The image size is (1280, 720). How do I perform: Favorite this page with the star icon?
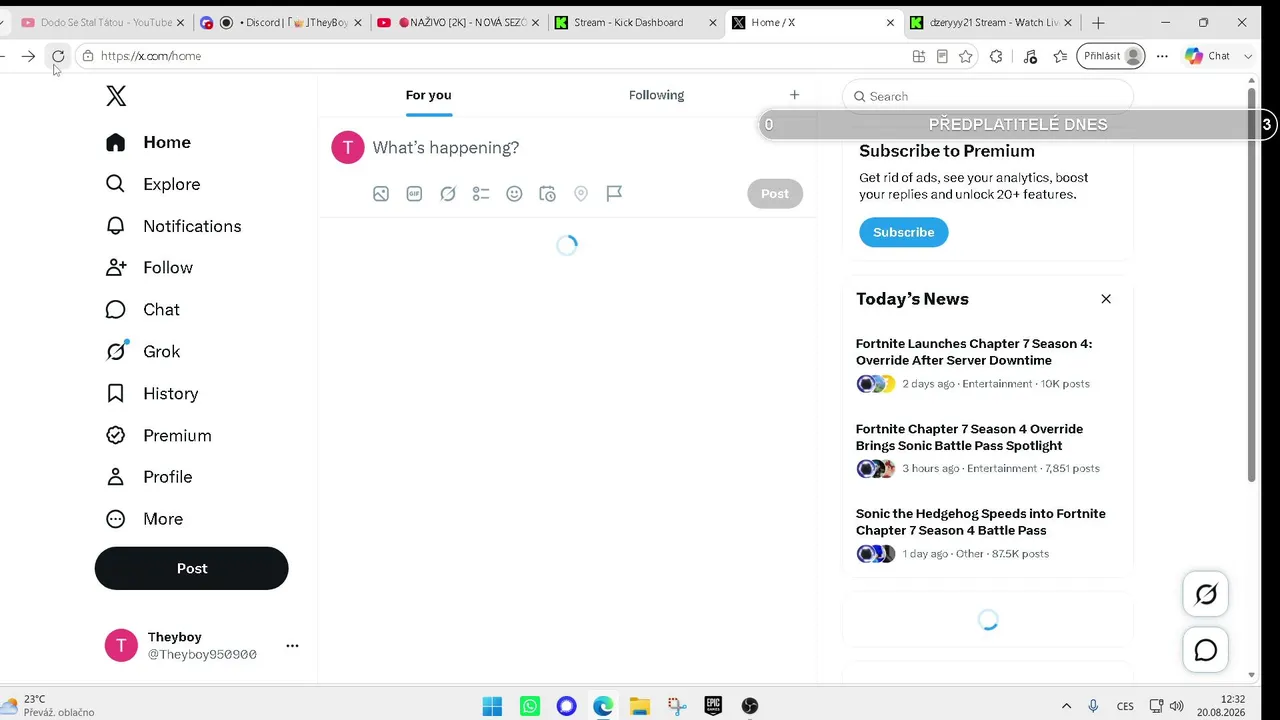pyautogui.click(x=966, y=57)
